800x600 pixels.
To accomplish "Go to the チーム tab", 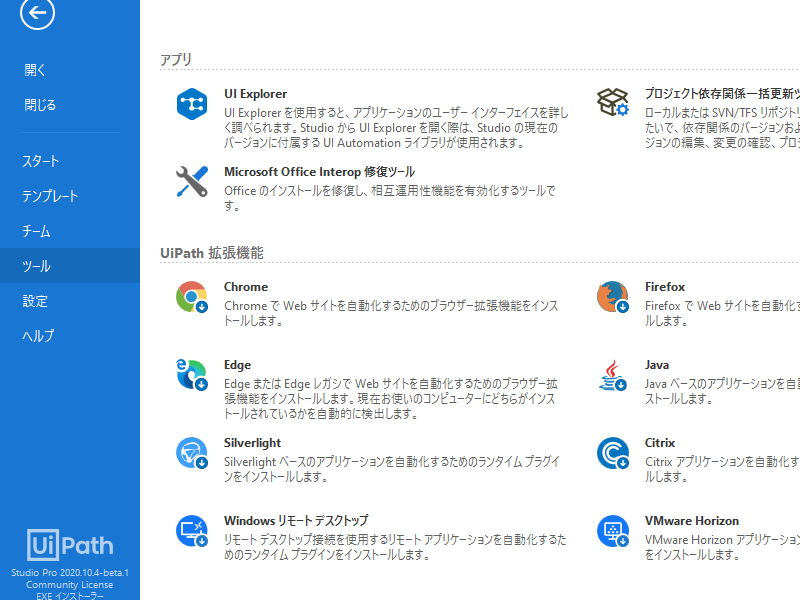I will [36, 231].
